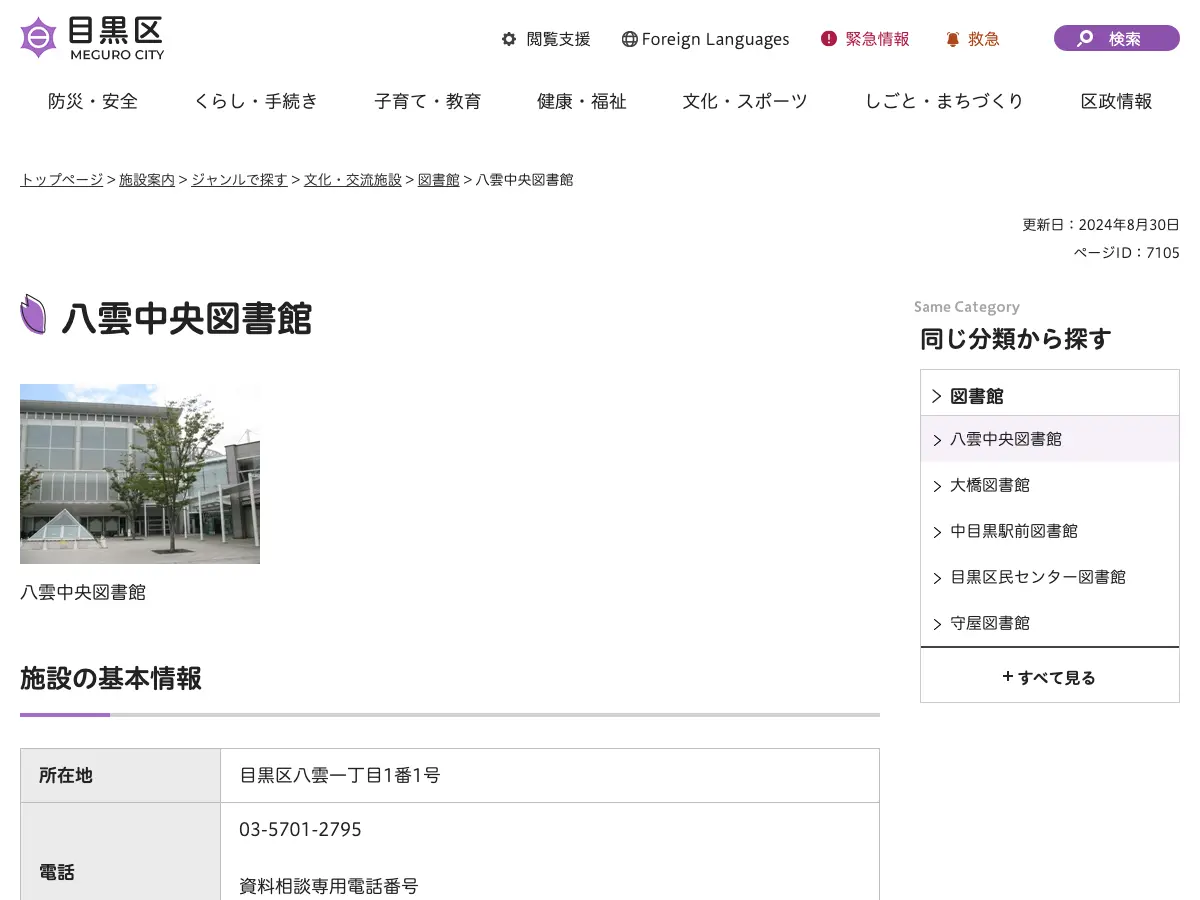
Task: Click the address 目黒区八雲一丁目1番1号
Action: tap(340, 775)
